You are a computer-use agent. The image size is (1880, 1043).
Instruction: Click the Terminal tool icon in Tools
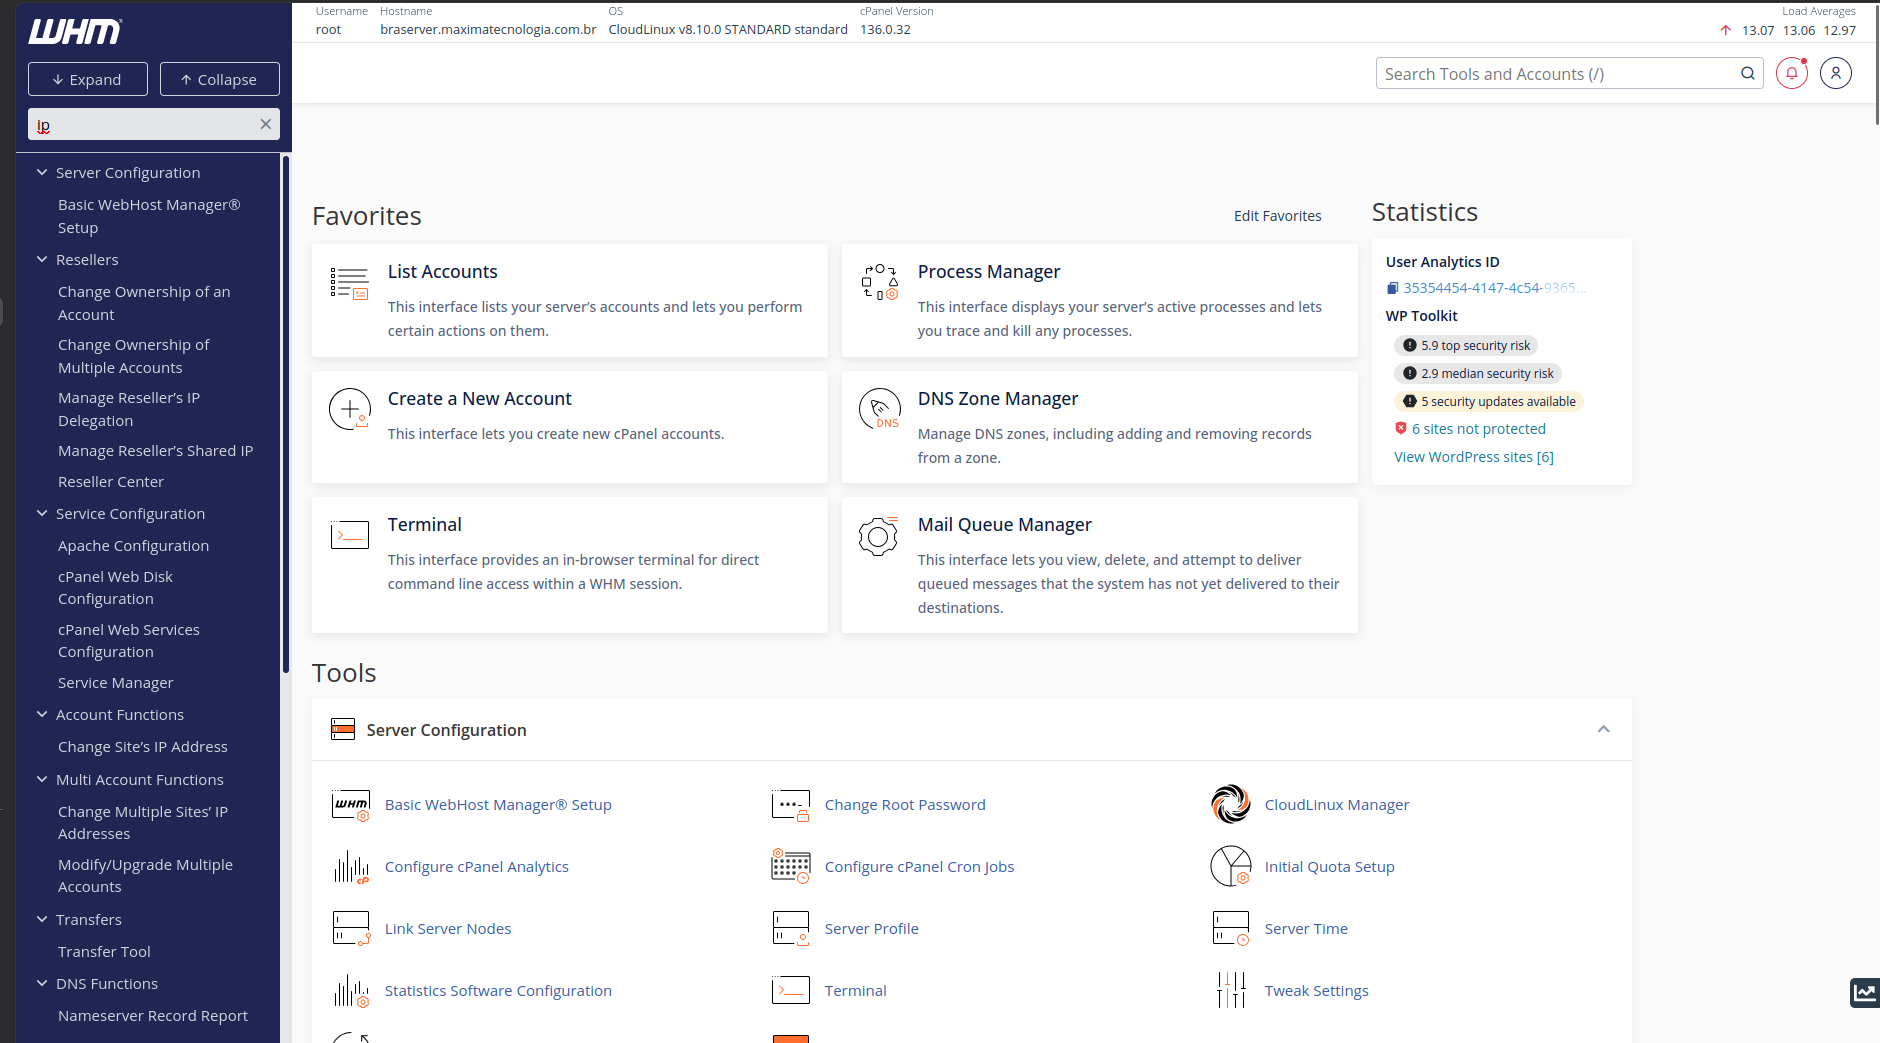[x=791, y=990]
